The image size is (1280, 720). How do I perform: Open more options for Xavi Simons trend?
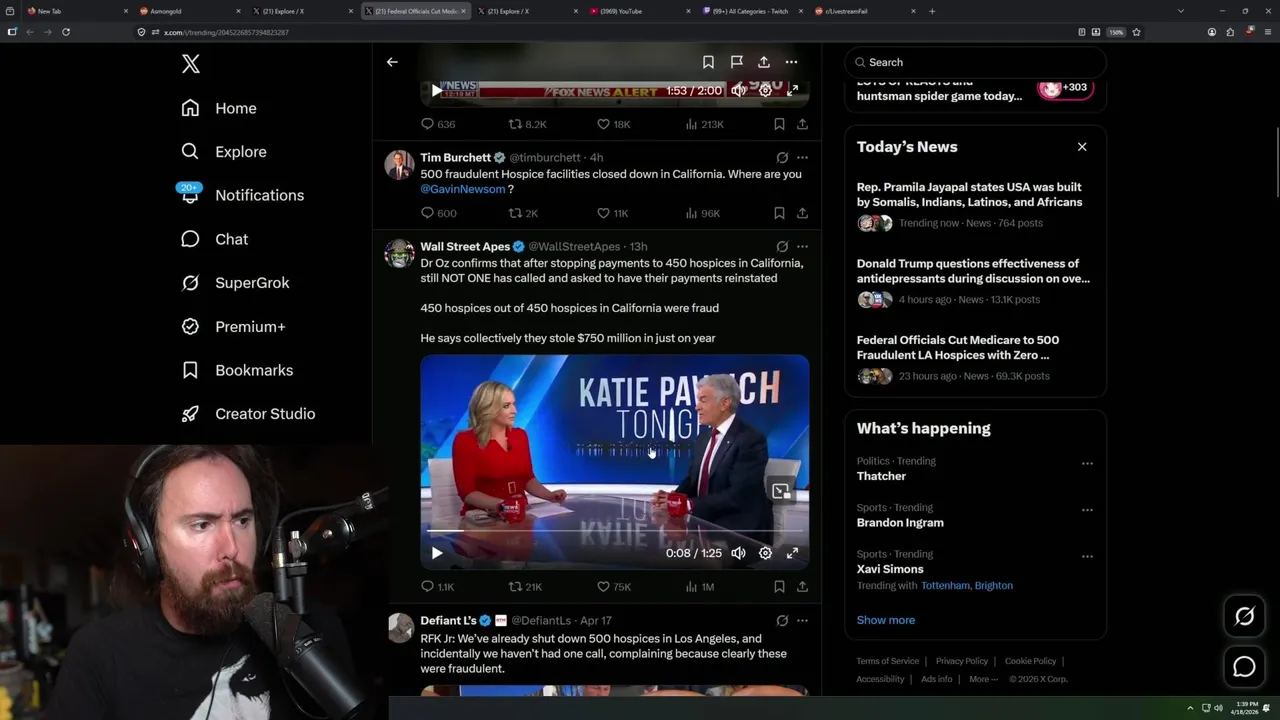[x=1087, y=556]
